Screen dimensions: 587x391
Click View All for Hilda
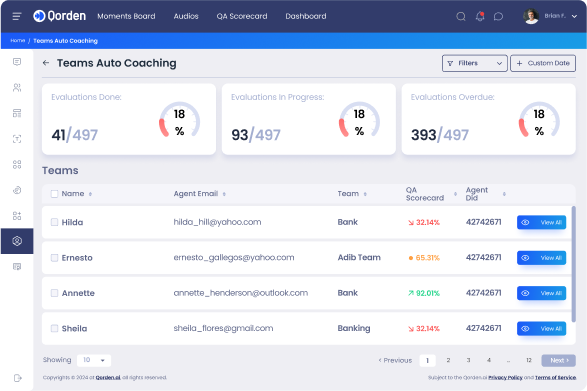541,222
